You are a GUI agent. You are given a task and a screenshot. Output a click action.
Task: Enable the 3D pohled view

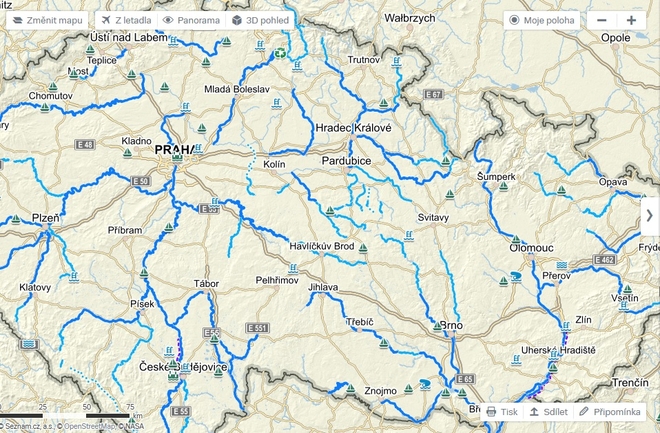(260, 20)
